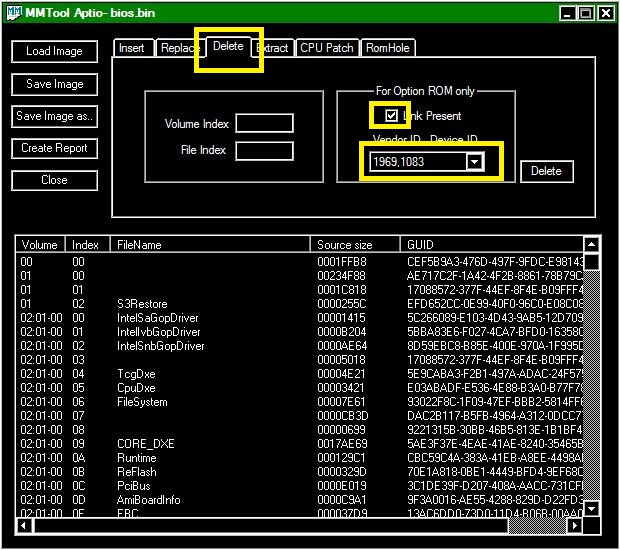Screen dimensions: 620x550
Task: Switch to the Replace tab
Action: [x=180, y=48]
